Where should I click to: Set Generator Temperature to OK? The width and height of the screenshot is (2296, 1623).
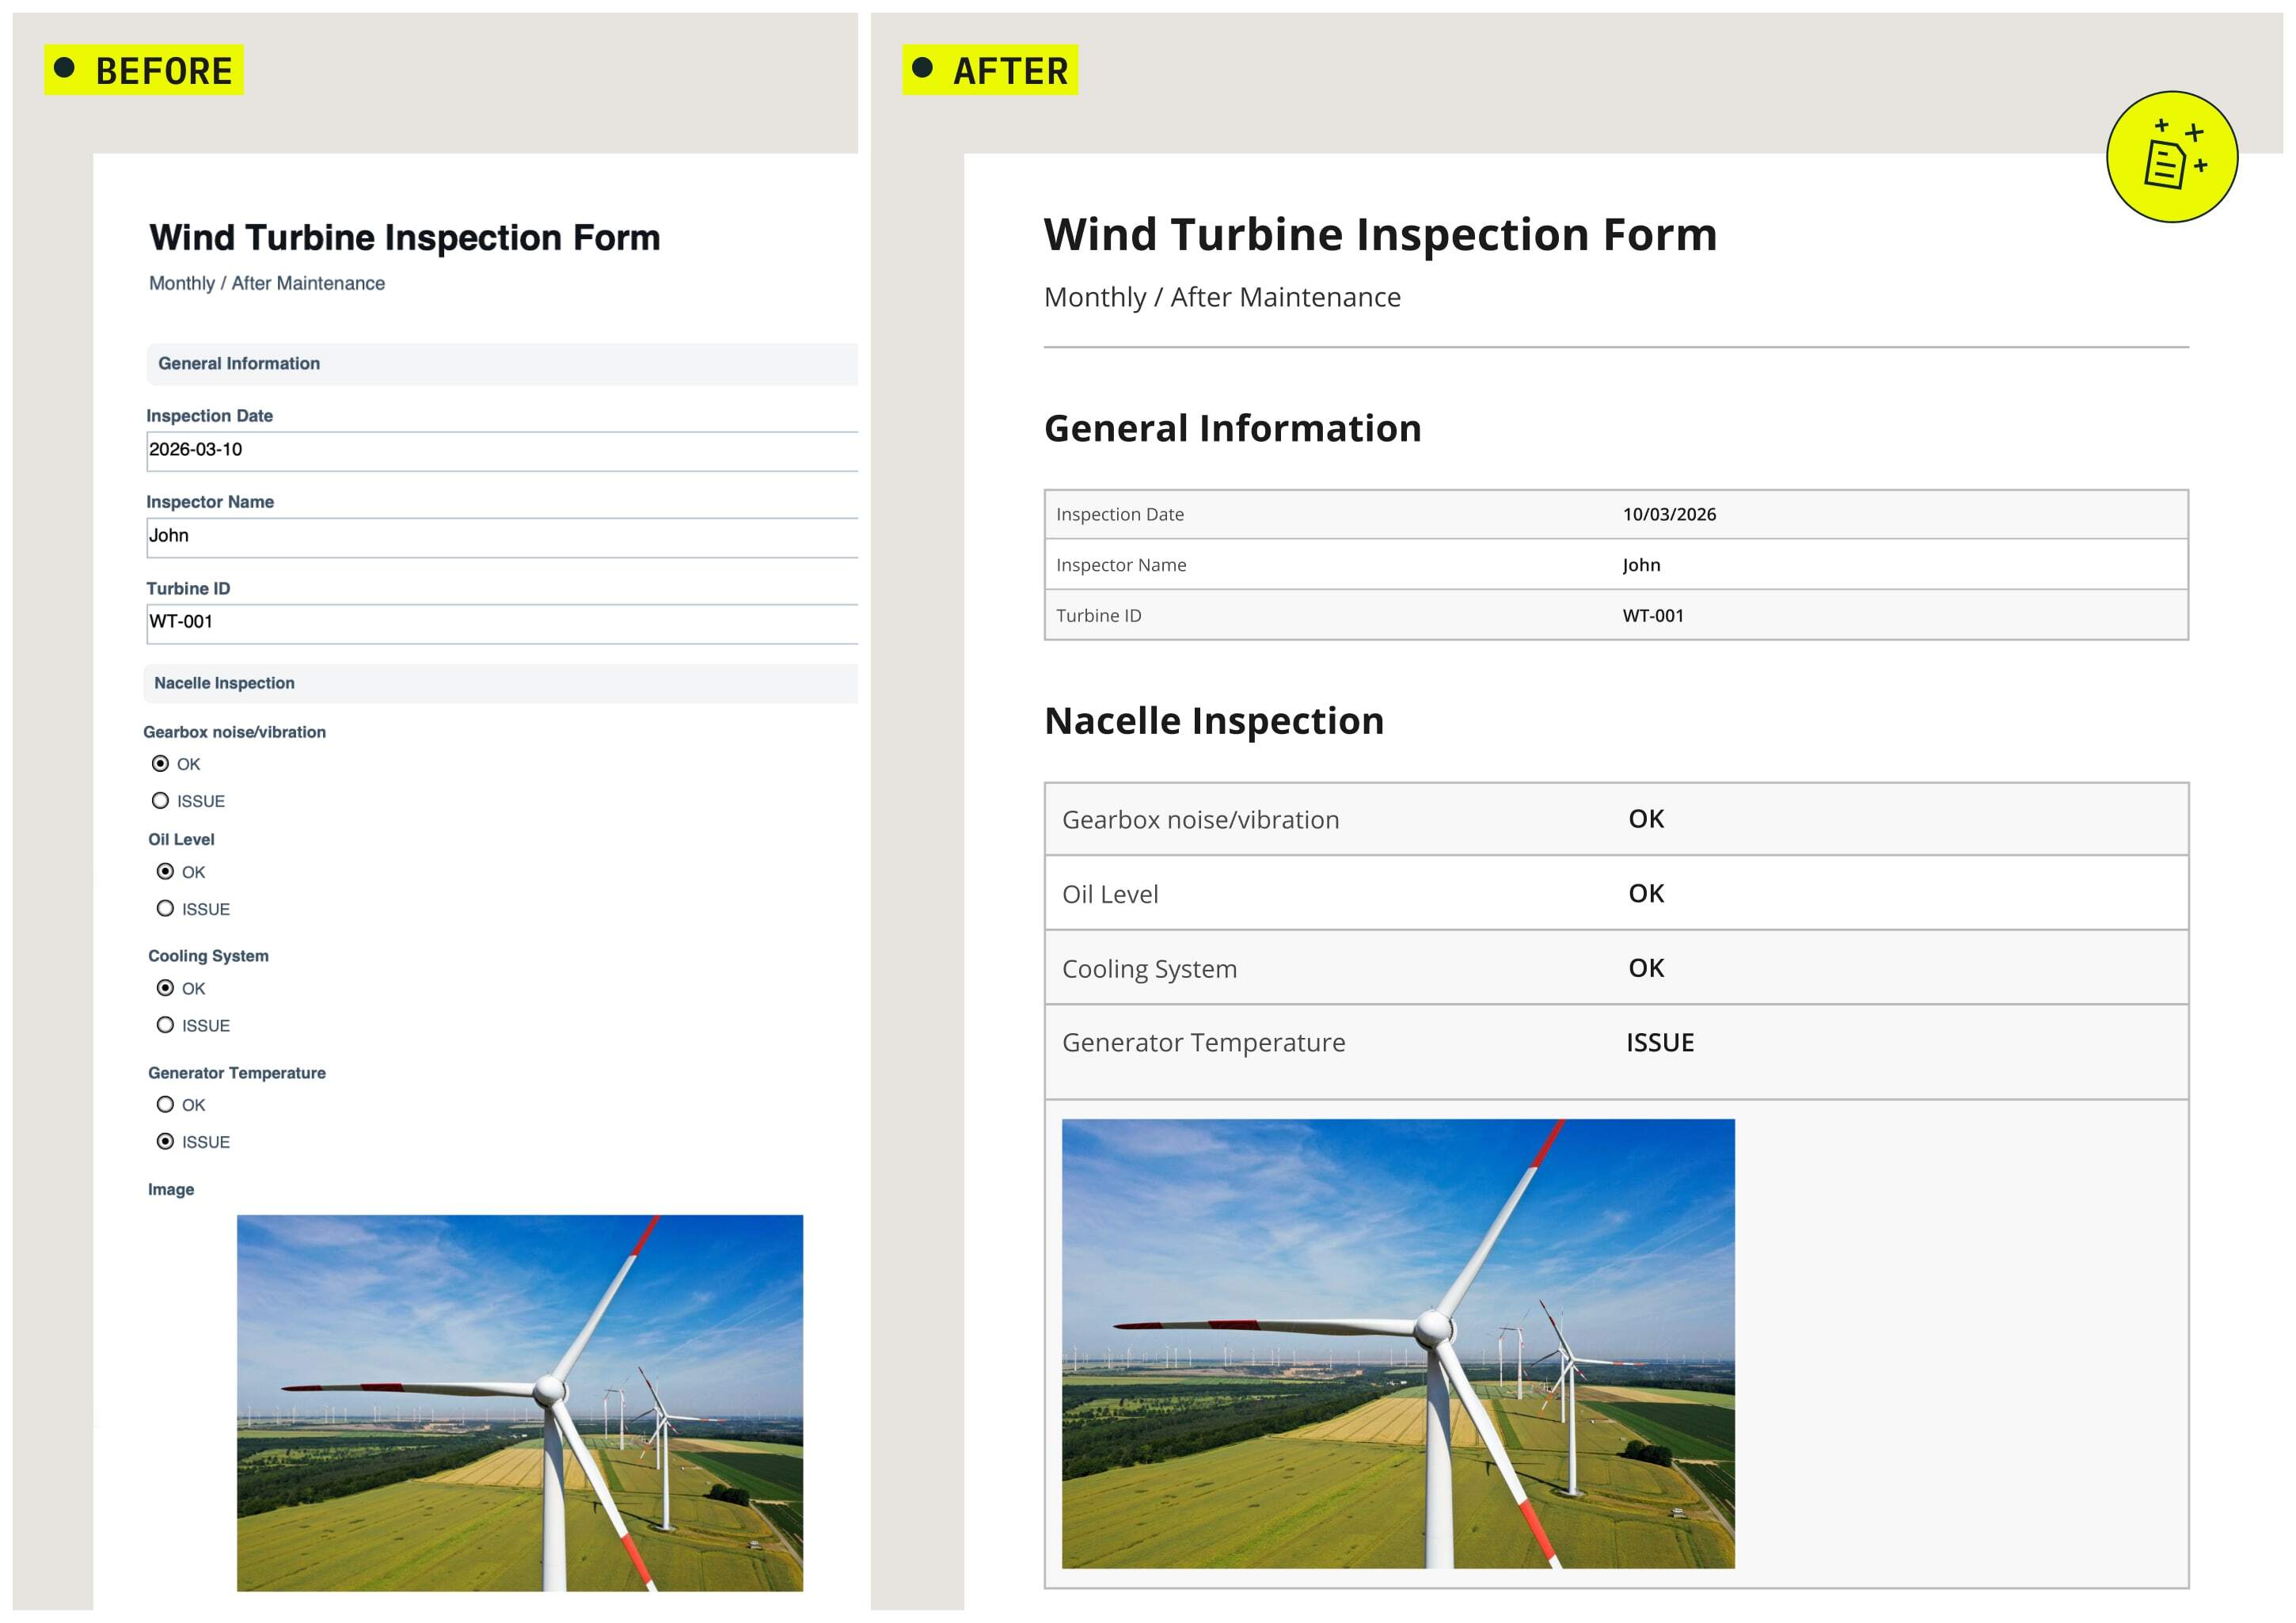[x=165, y=1105]
